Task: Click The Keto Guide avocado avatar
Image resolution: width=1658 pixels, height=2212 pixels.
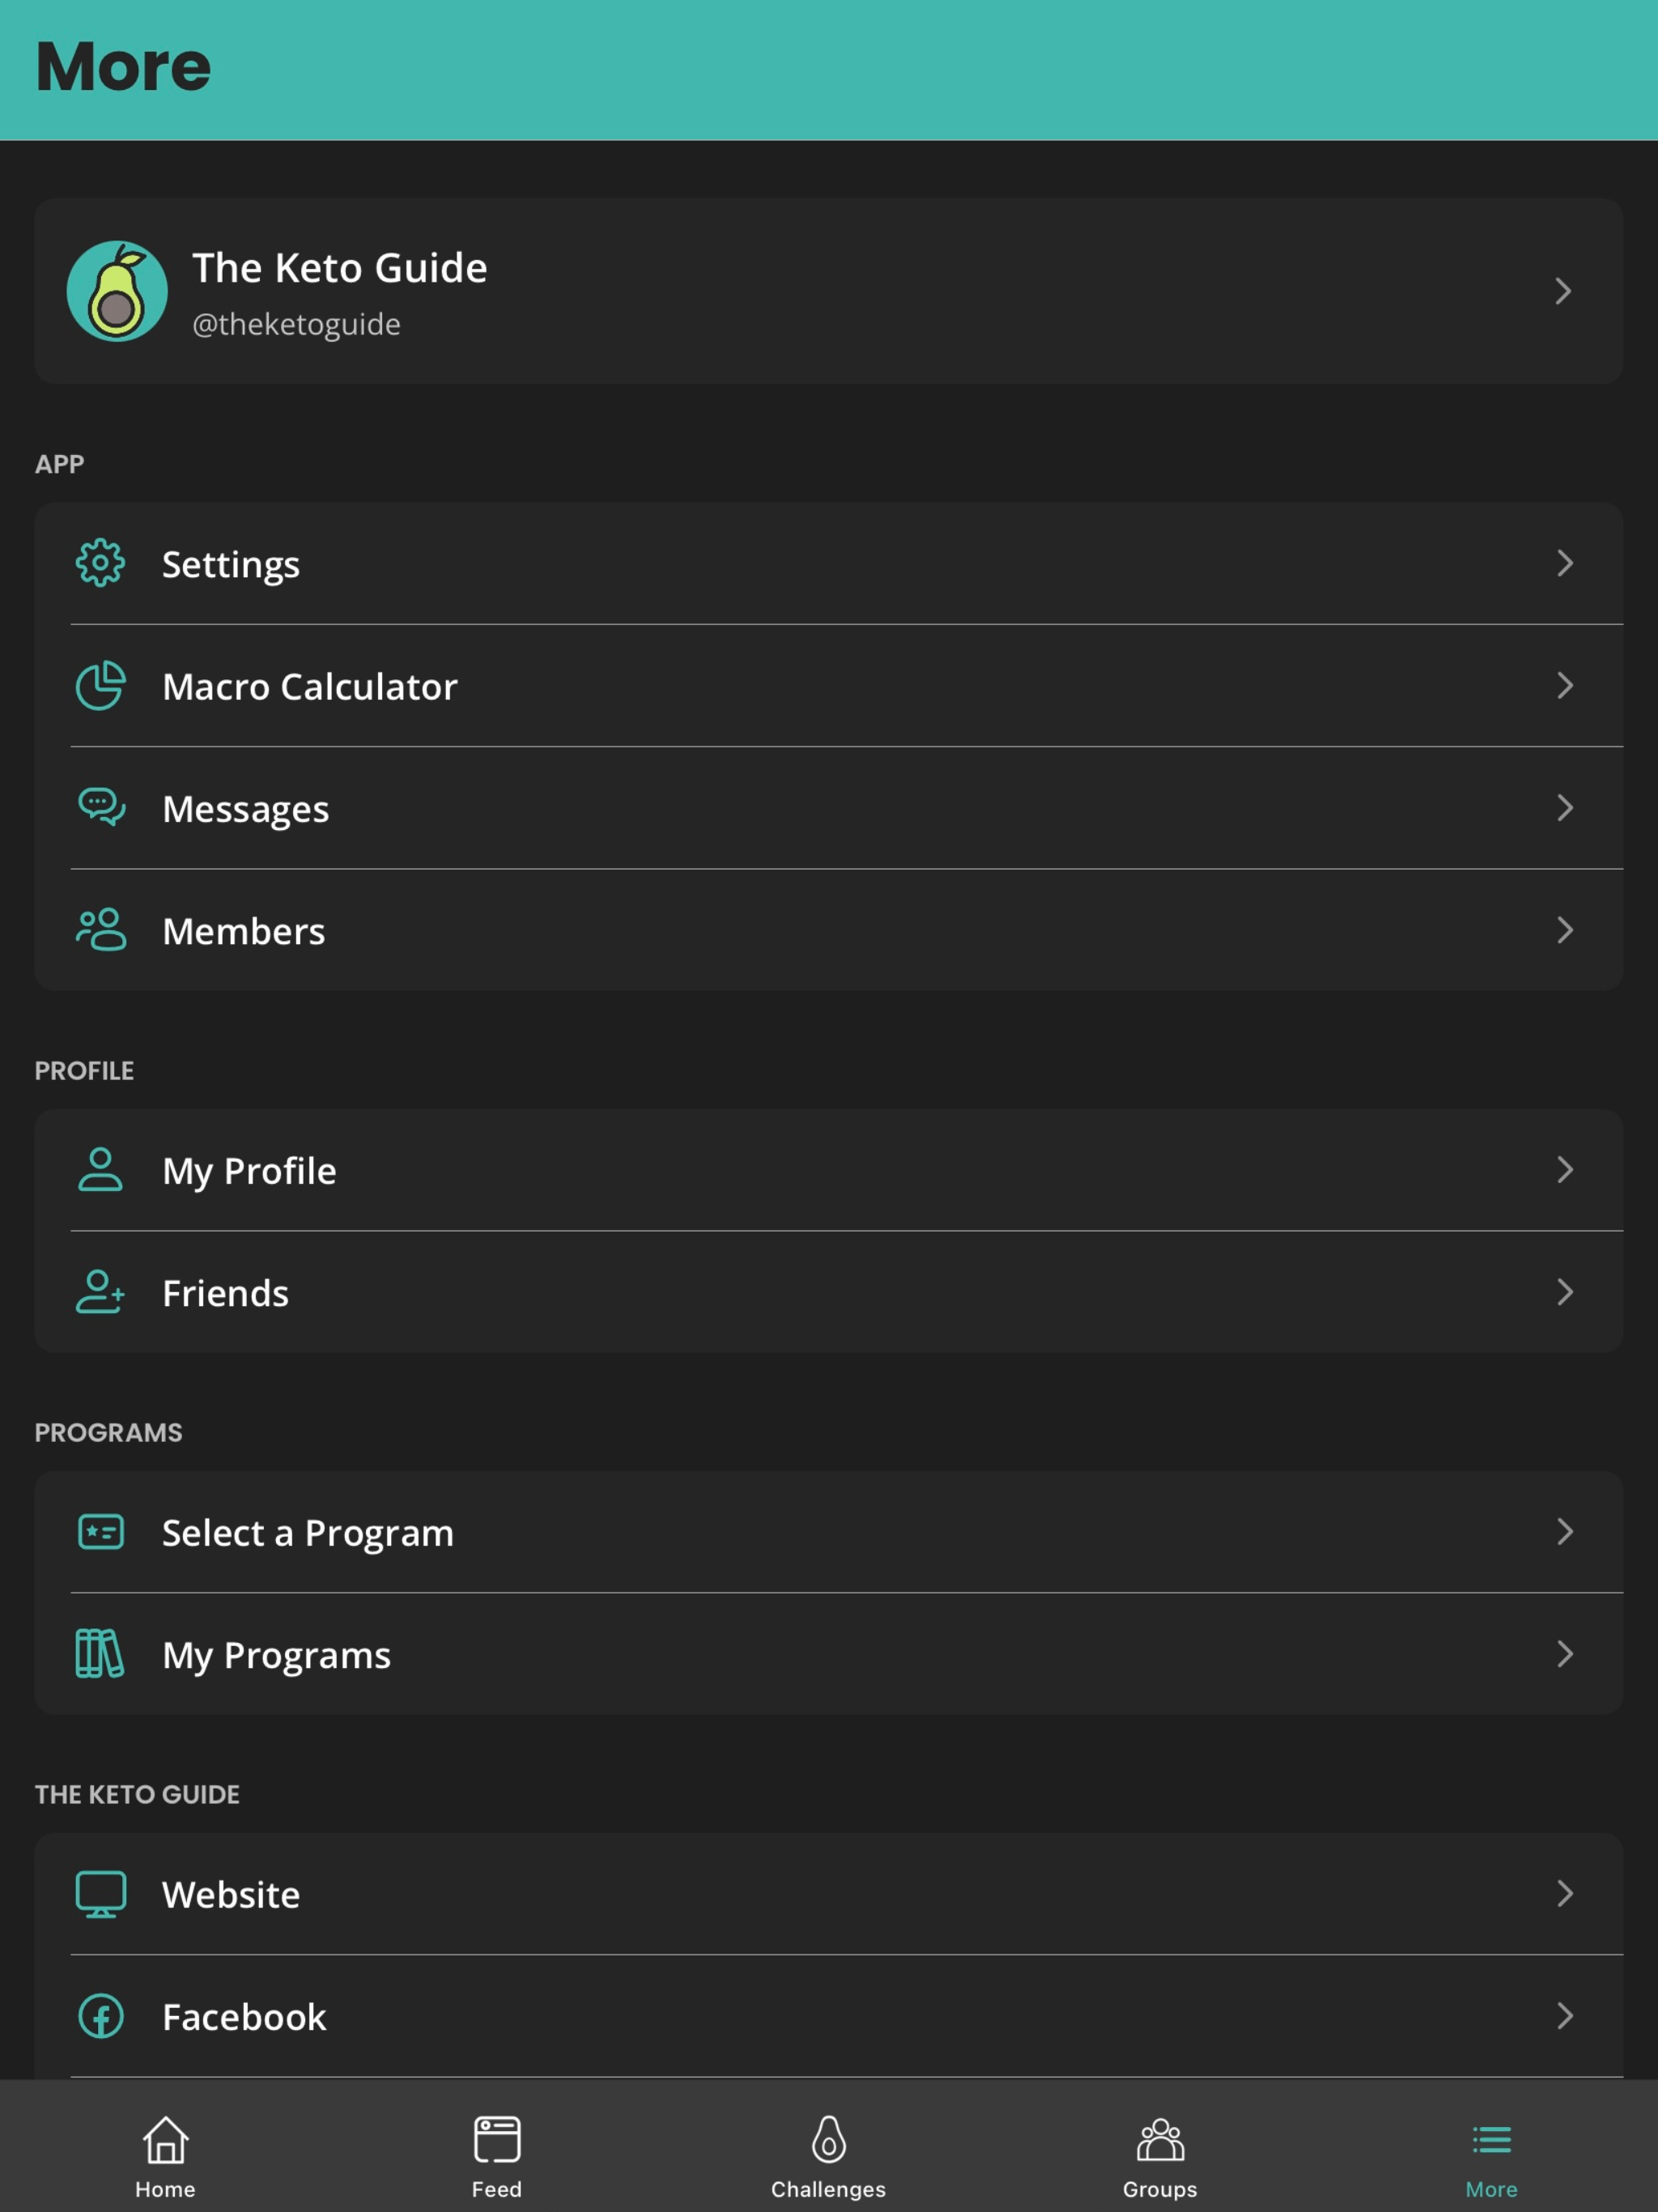Action: (x=117, y=291)
